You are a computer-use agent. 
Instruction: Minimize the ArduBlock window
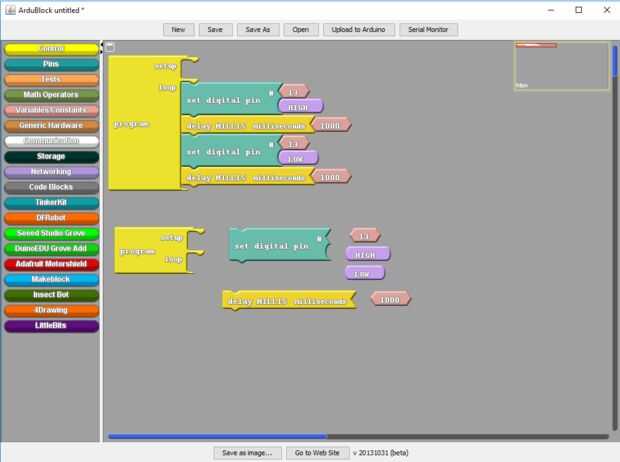pyautogui.click(x=551, y=10)
